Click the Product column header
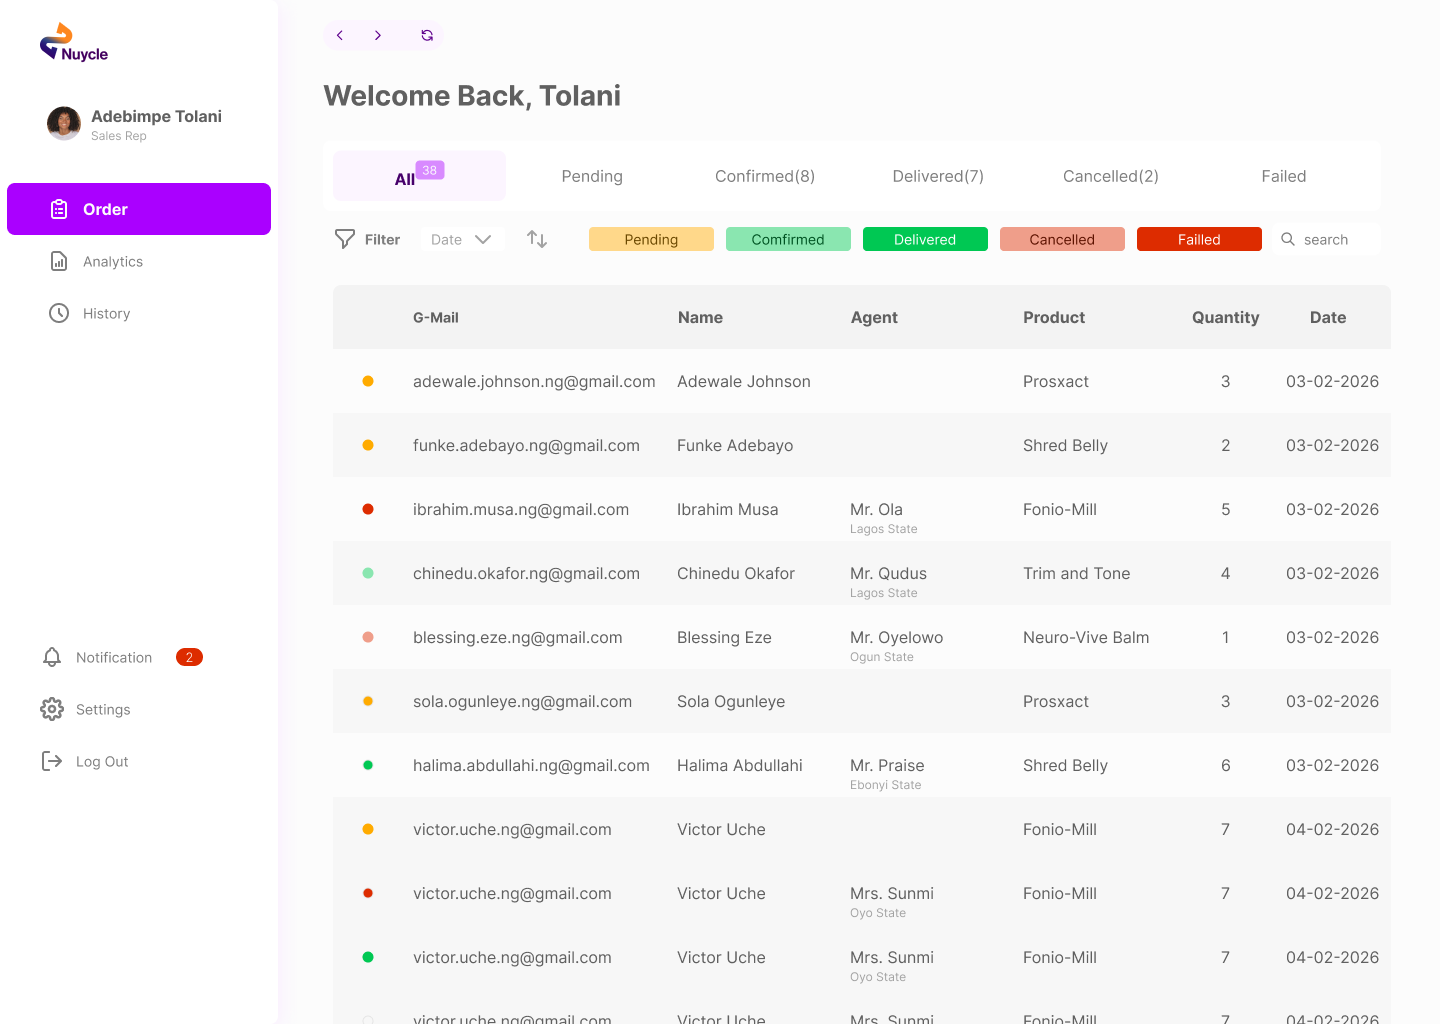The height and width of the screenshot is (1024, 1440). (1054, 317)
